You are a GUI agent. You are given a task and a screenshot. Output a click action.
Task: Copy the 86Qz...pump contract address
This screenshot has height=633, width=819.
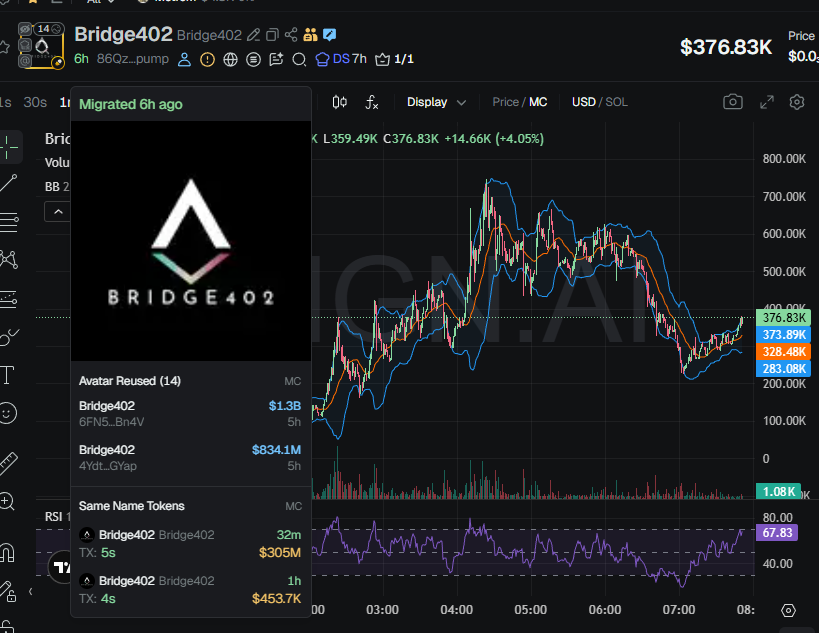click(x=133, y=59)
